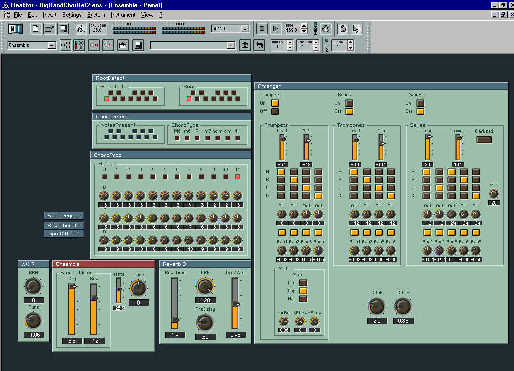Click the upper knob in Reverb panel
Viewport: 514px width, 371px height.
205,286
